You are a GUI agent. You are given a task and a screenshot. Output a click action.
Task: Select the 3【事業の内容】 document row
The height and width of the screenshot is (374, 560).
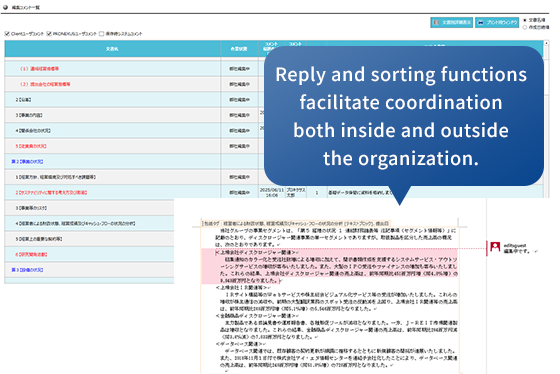click(x=29, y=115)
